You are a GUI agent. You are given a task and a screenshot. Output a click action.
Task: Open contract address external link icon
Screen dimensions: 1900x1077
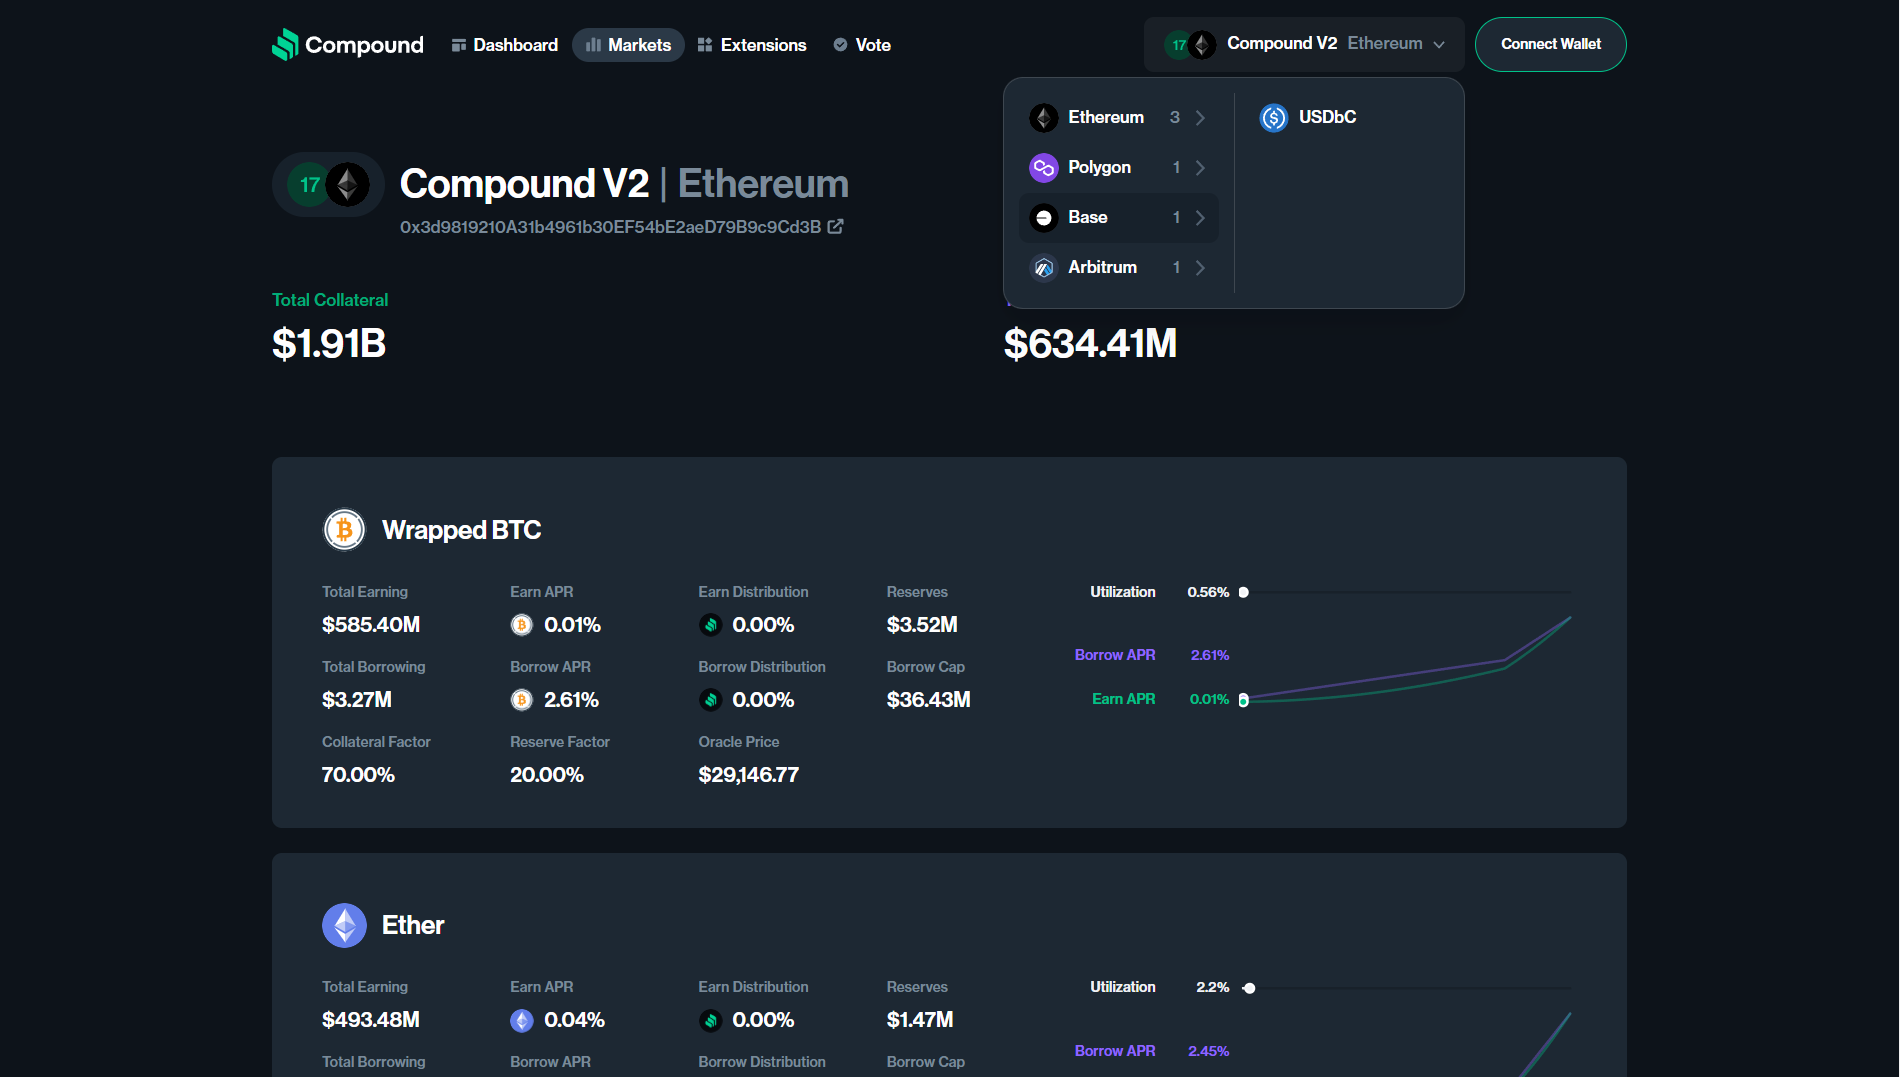tap(835, 227)
